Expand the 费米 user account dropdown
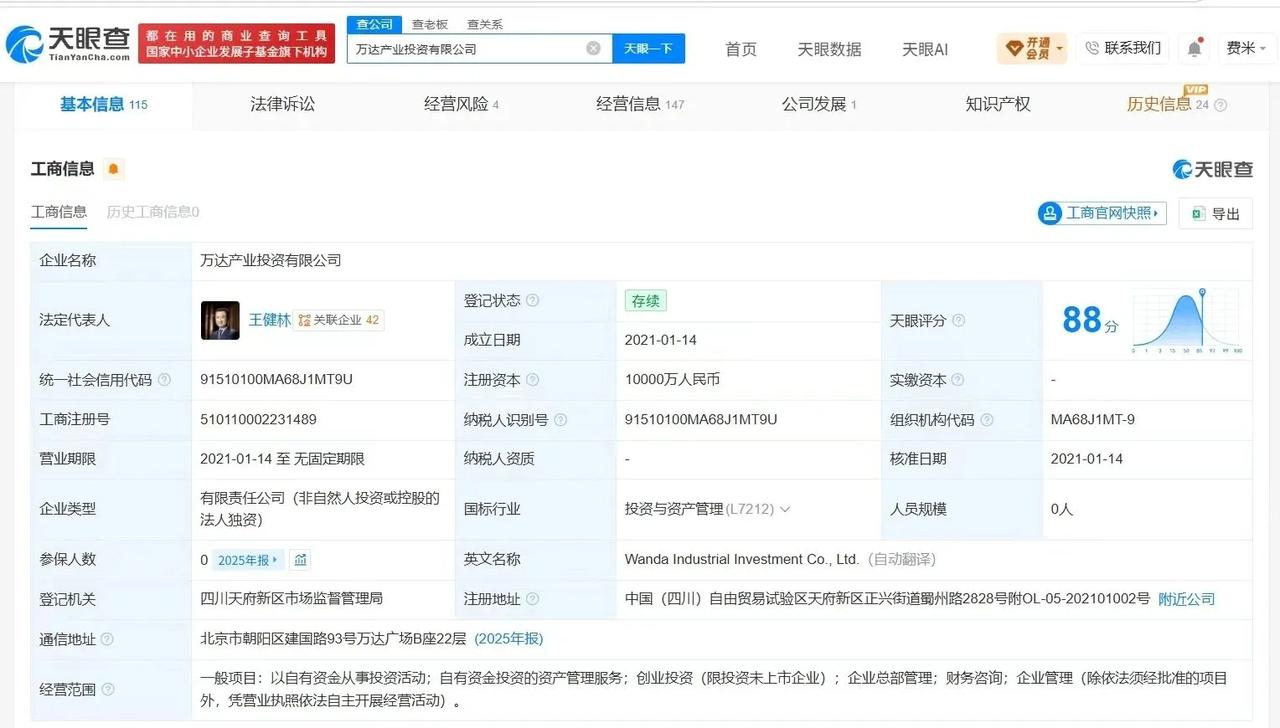The height and width of the screenshot is (728, 1280). point(1247,48)
